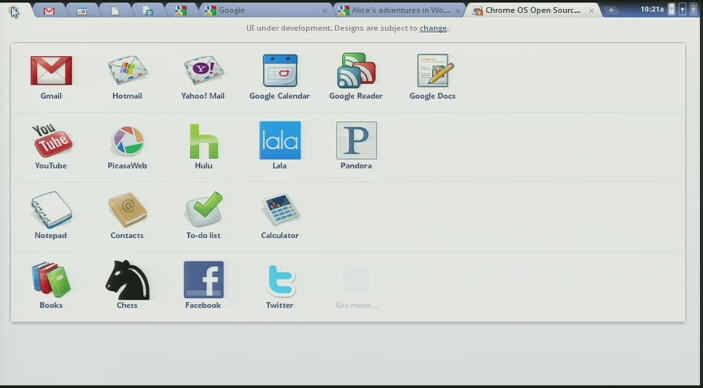Viewport: 703px width, 388px height.
Task: Launch the Pandora app icon
Action: 356,140
